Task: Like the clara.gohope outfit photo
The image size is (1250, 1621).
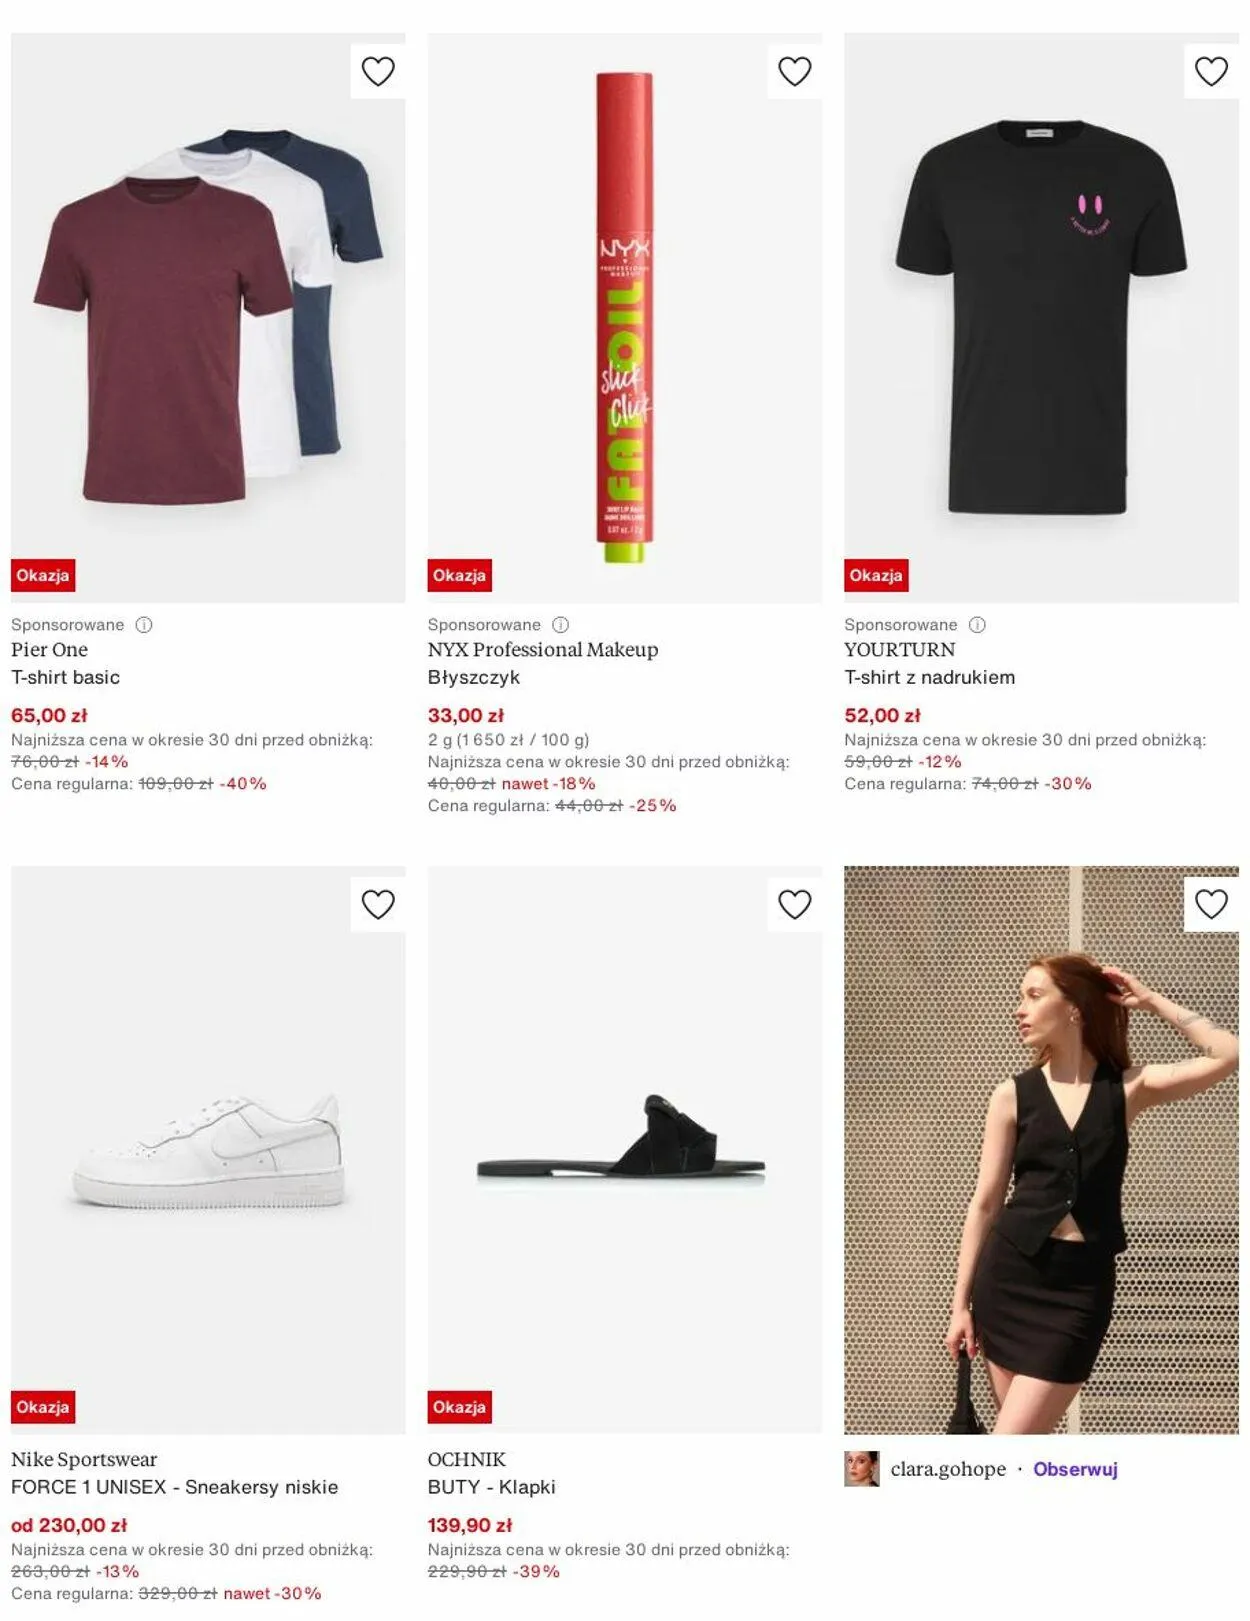Action: [1211, 904]
